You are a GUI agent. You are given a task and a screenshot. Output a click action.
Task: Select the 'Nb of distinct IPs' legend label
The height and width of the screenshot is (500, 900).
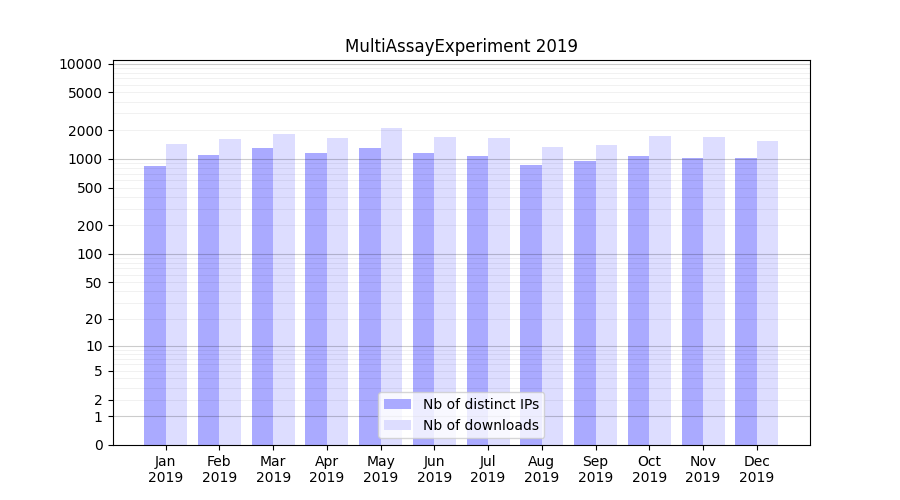pos(480,404)
